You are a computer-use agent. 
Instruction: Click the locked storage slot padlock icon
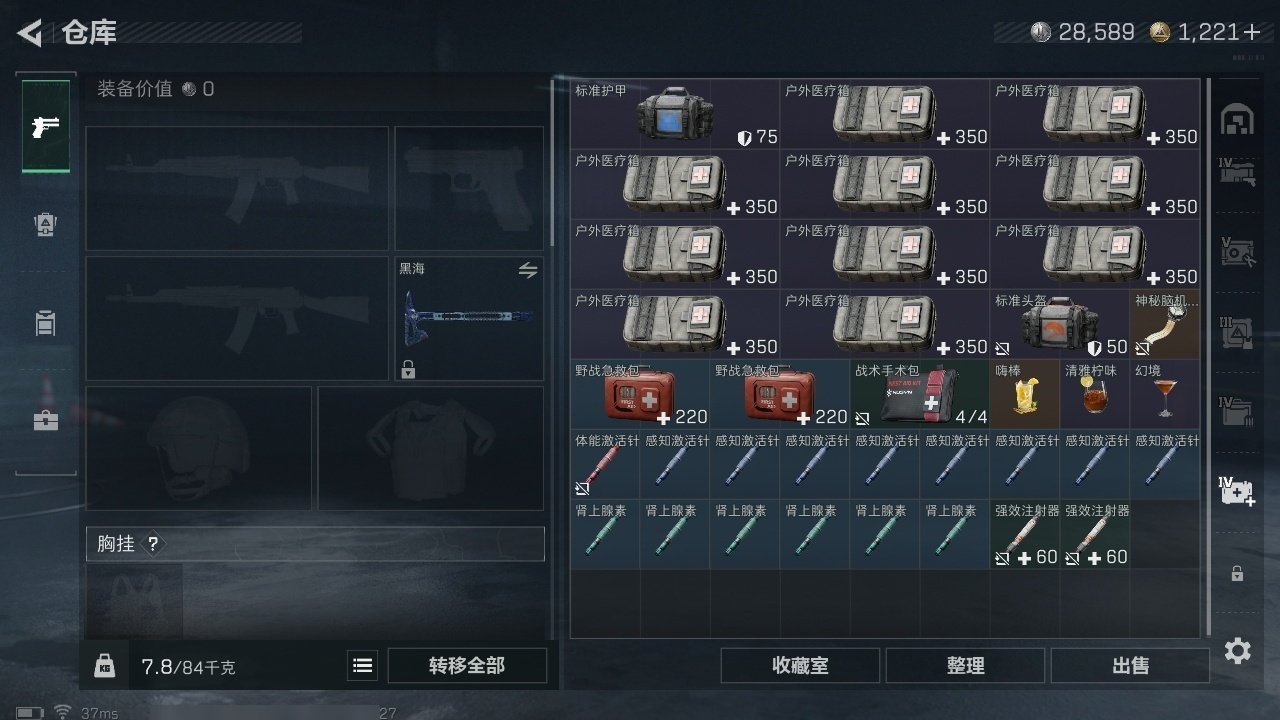(1237, 573)
